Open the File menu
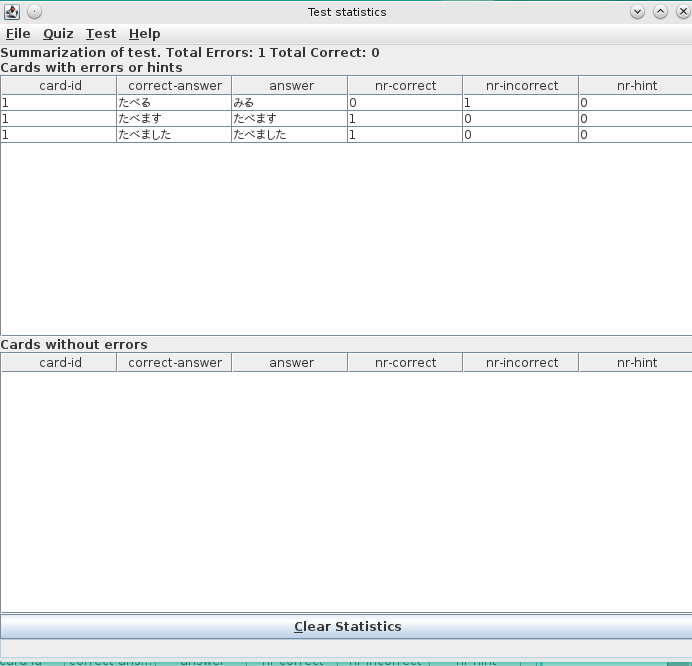This screenshot has width=692, height=666. 18,34
